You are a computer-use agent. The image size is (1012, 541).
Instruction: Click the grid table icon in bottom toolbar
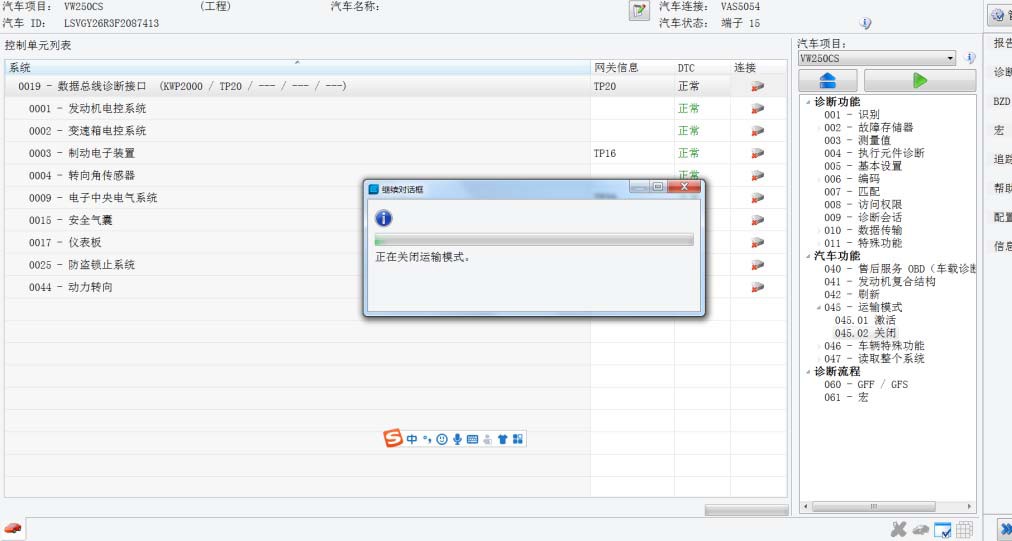point(964,530)
